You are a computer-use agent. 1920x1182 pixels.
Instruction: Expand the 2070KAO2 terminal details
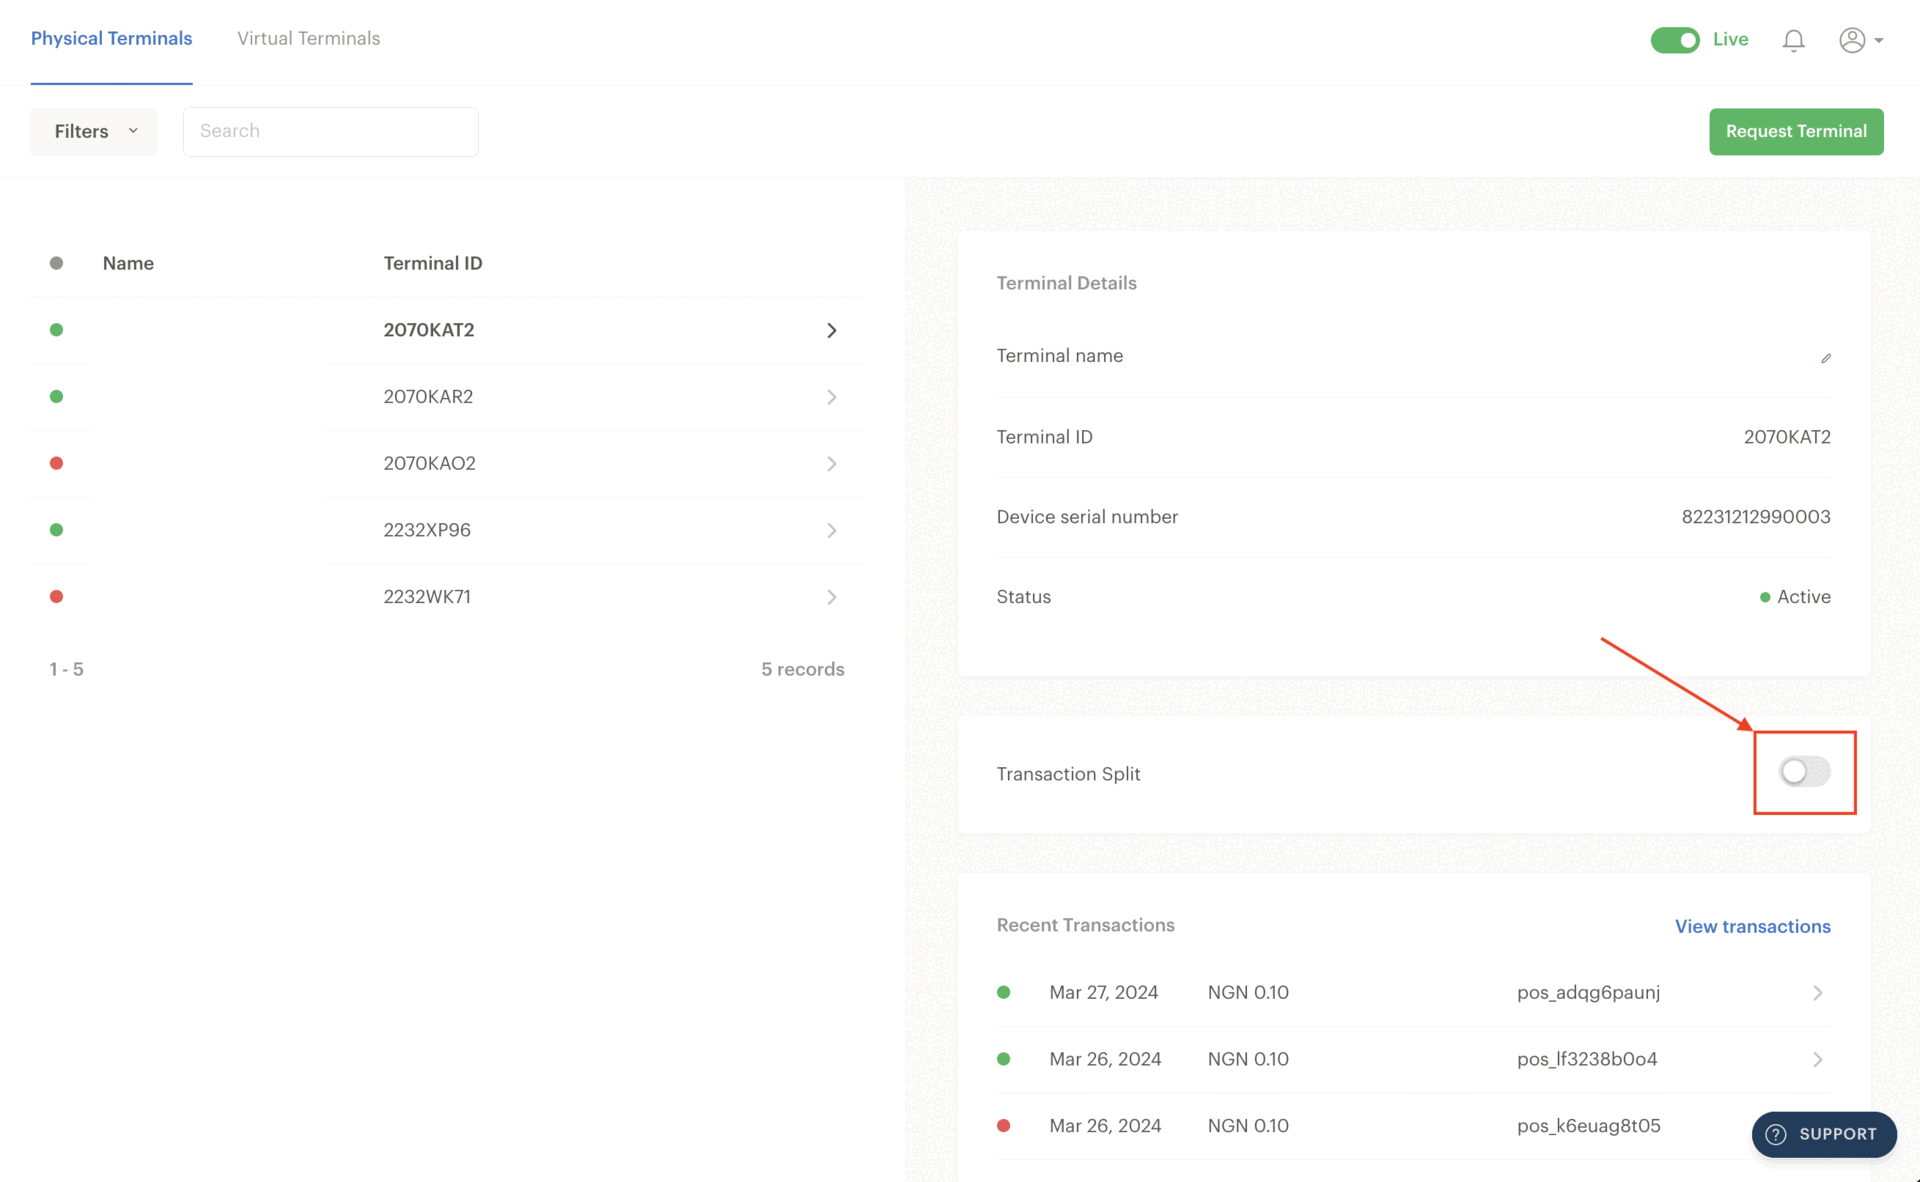(x=830, y=462)
